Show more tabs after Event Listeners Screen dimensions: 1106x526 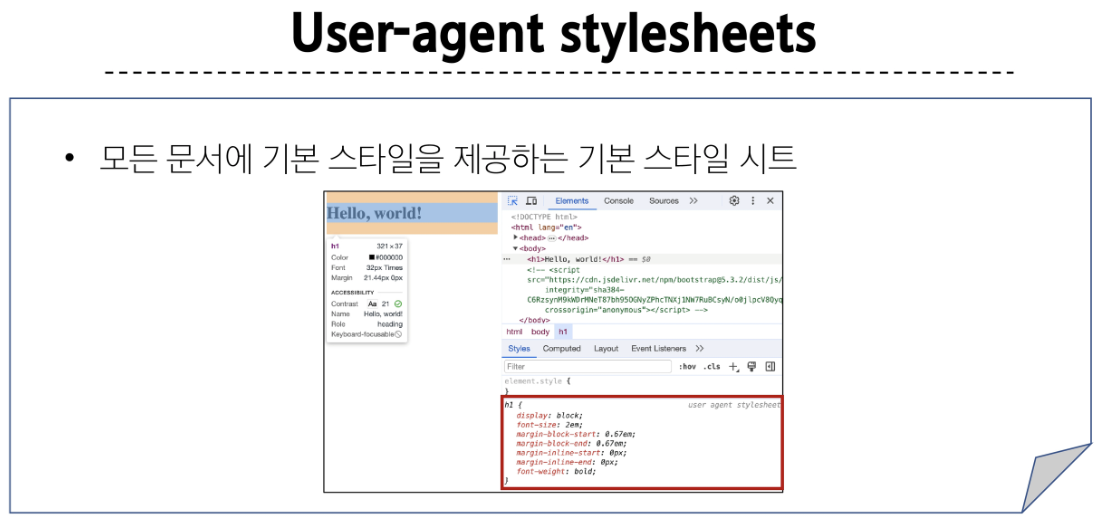tap(699, 348)
